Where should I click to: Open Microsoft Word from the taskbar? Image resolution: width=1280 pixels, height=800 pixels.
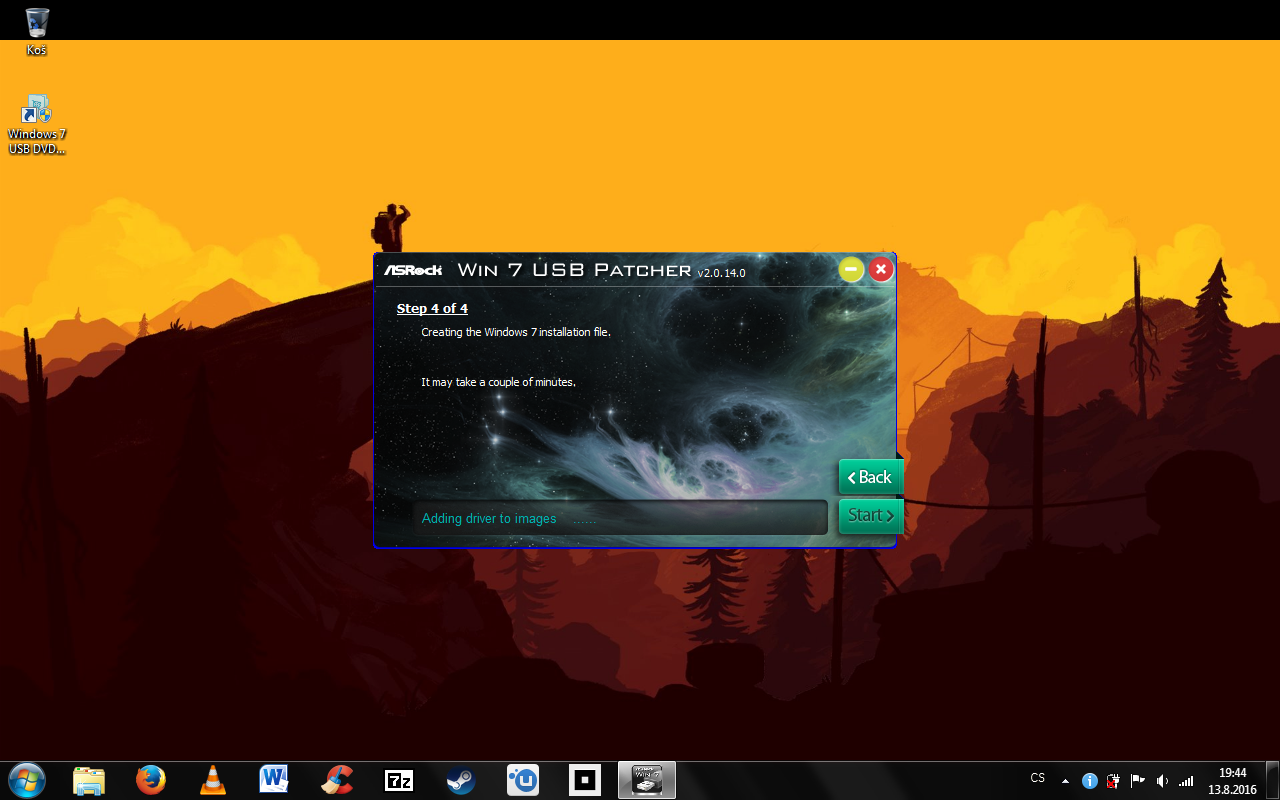[x=274, y=780]
